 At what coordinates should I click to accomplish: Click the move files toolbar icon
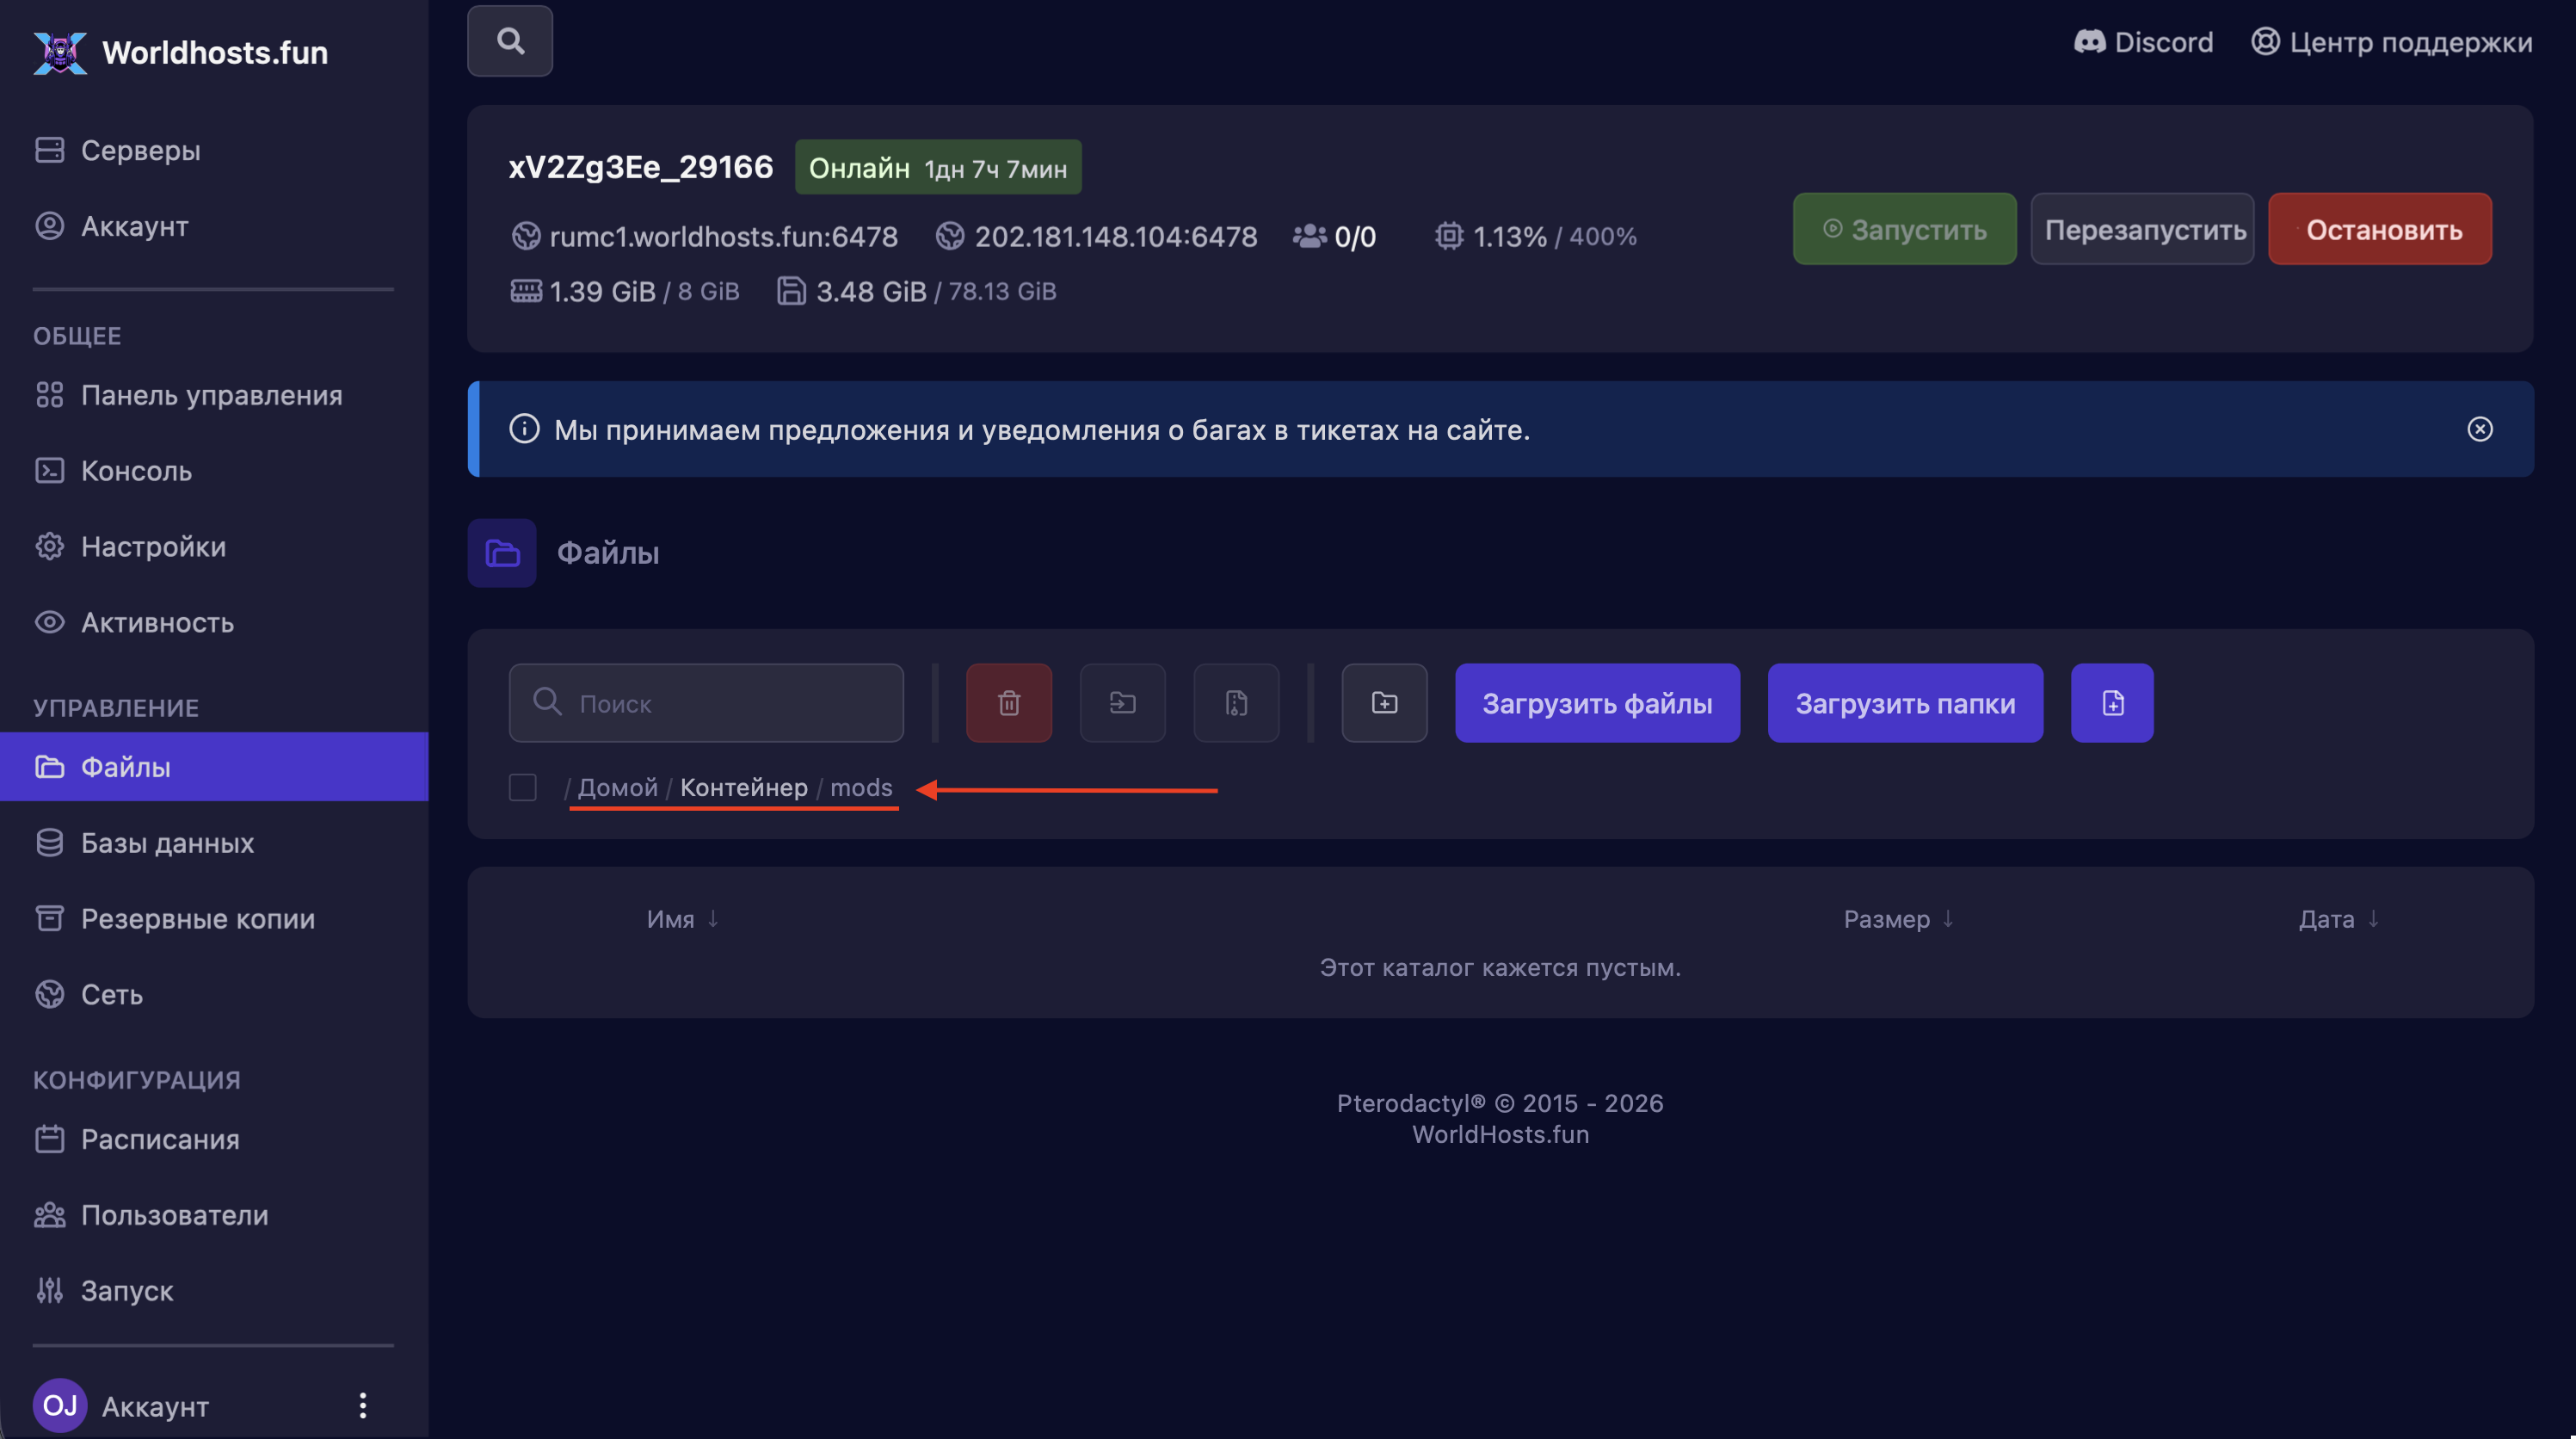[1122, 703]
